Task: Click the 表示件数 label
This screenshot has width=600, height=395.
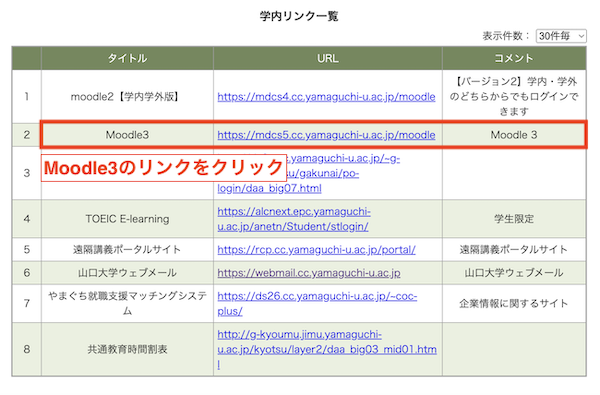Action: 506,36
